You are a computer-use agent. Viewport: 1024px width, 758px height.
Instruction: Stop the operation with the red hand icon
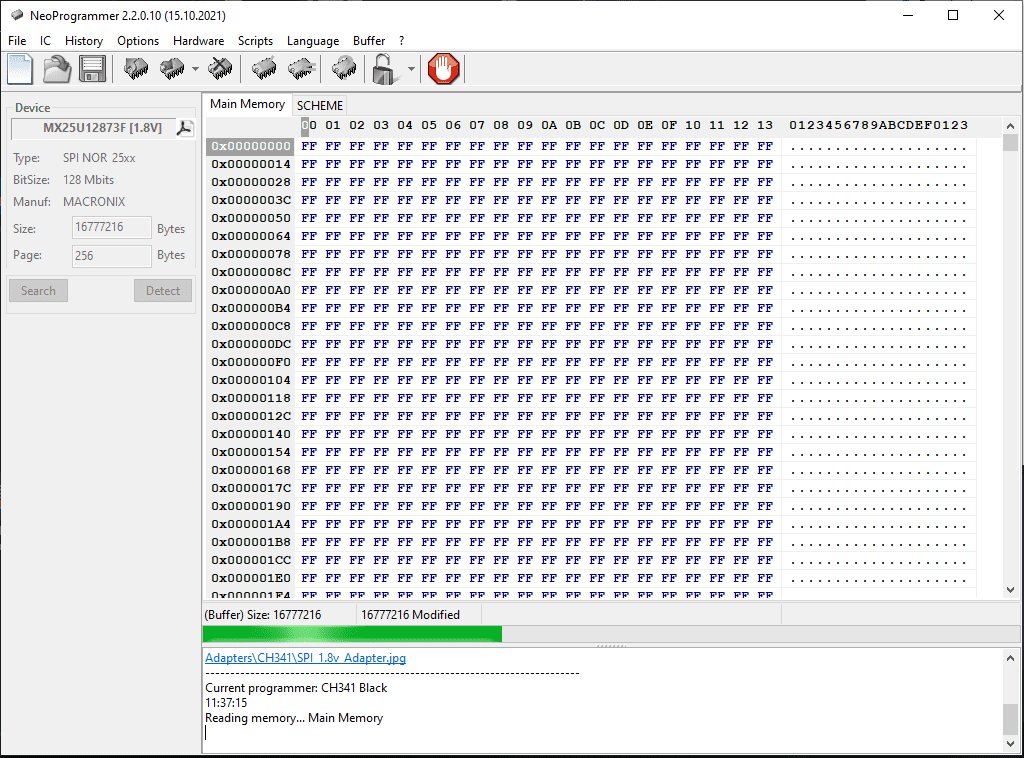tap(443, 69)
